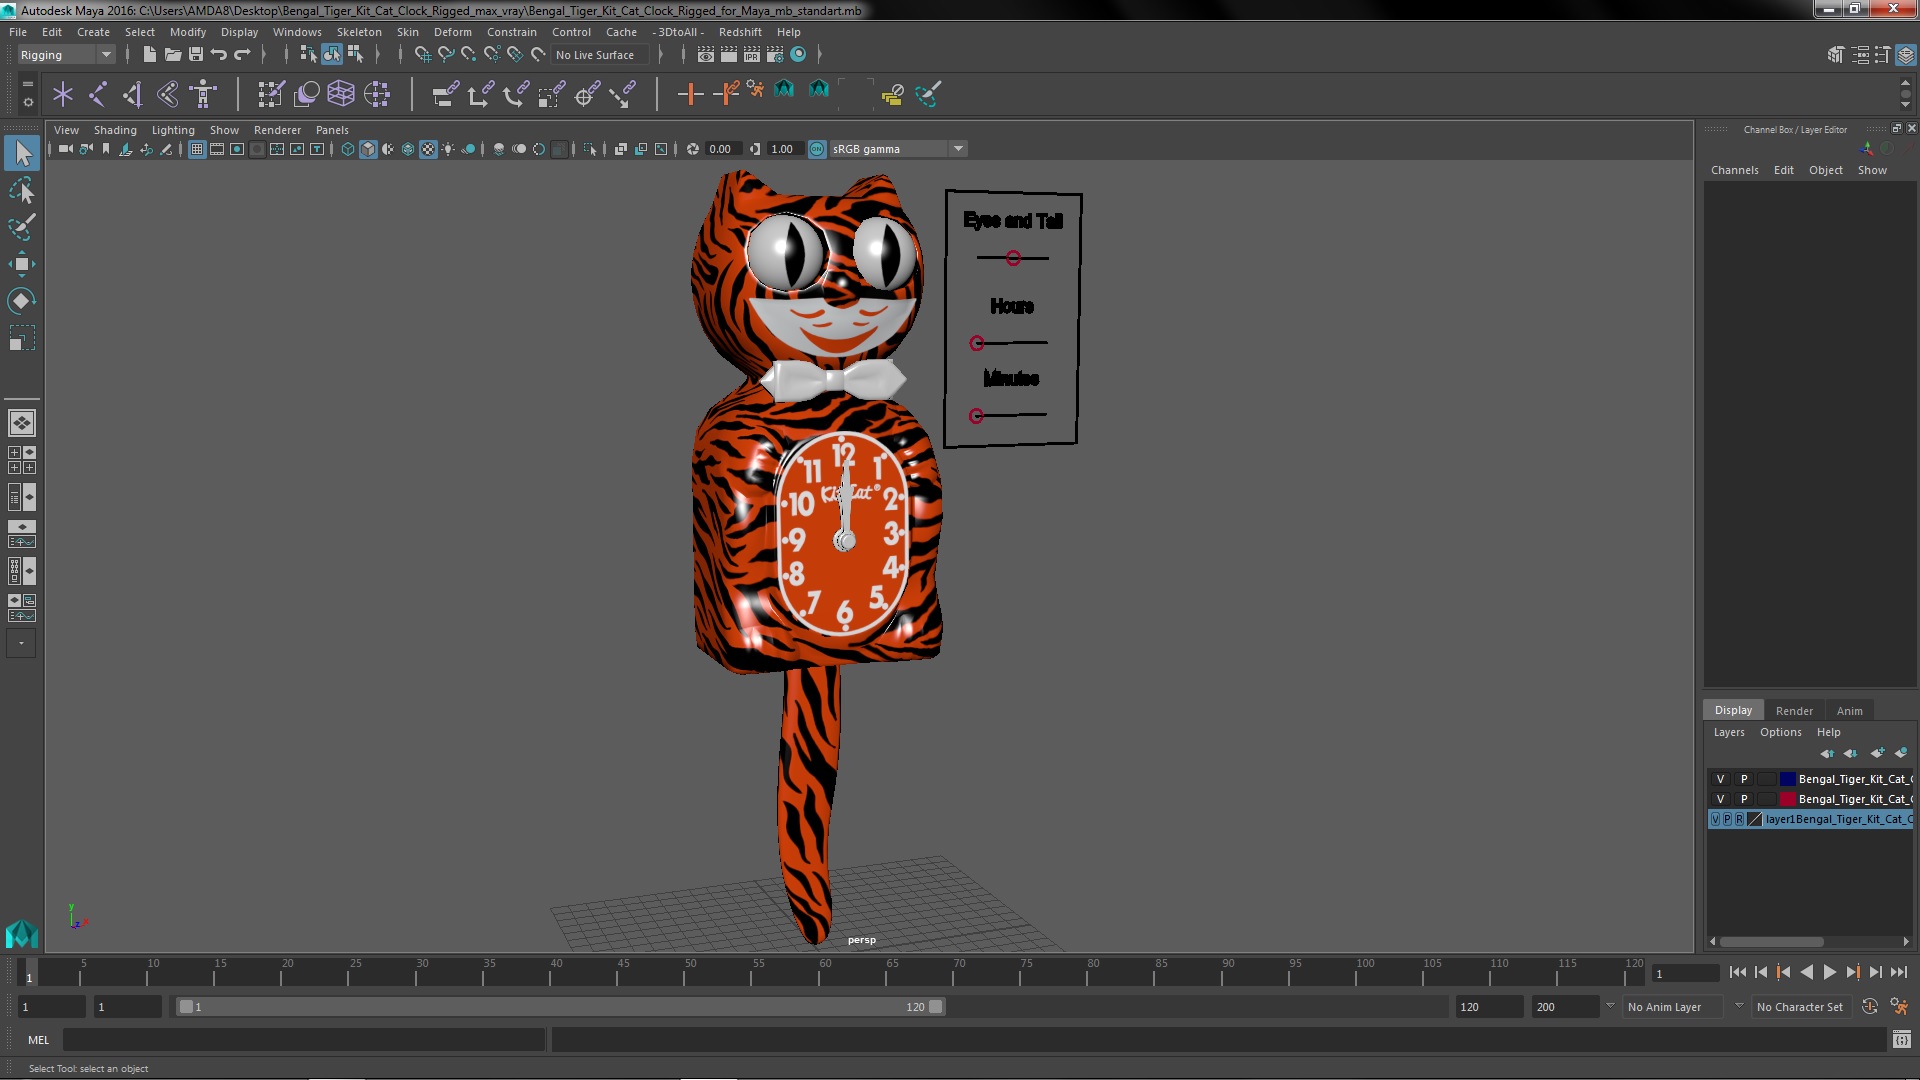This screenshot has height=1080, width=1920.
Task: Open scene folder icon in status line
Action: (x=172, y=54)
